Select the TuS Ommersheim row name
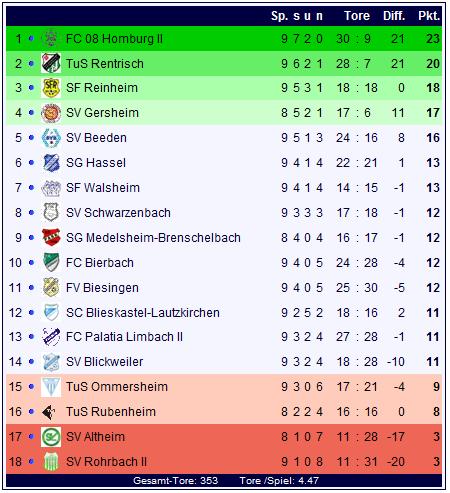The width and height of the screenshot is (450, 493). [x=117, y=387]
